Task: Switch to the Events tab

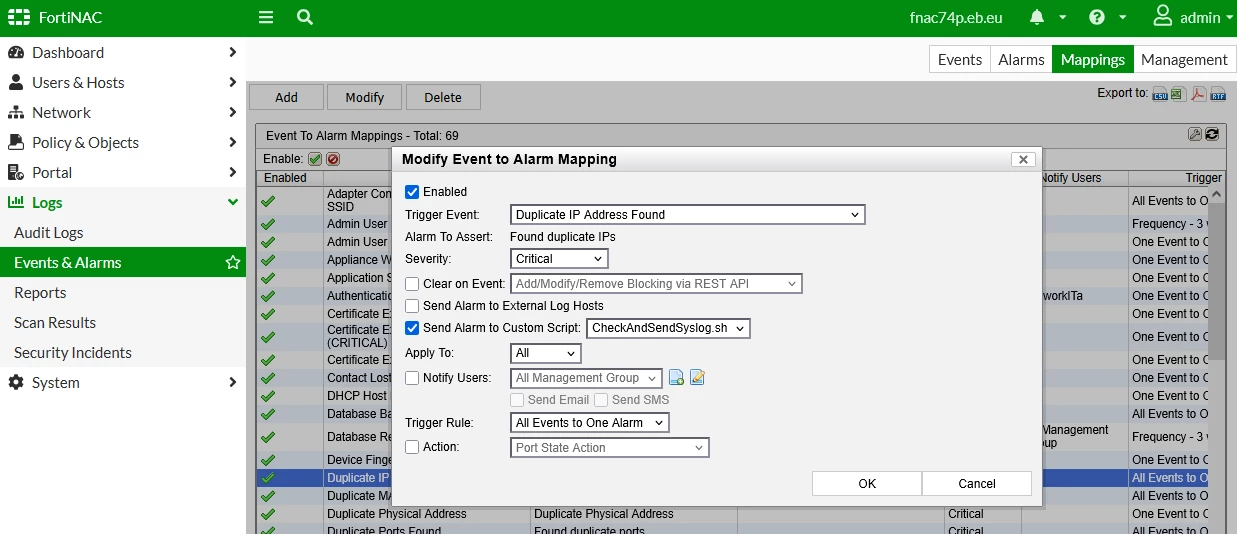Action: pyautogui.click(x=960, y=59)
